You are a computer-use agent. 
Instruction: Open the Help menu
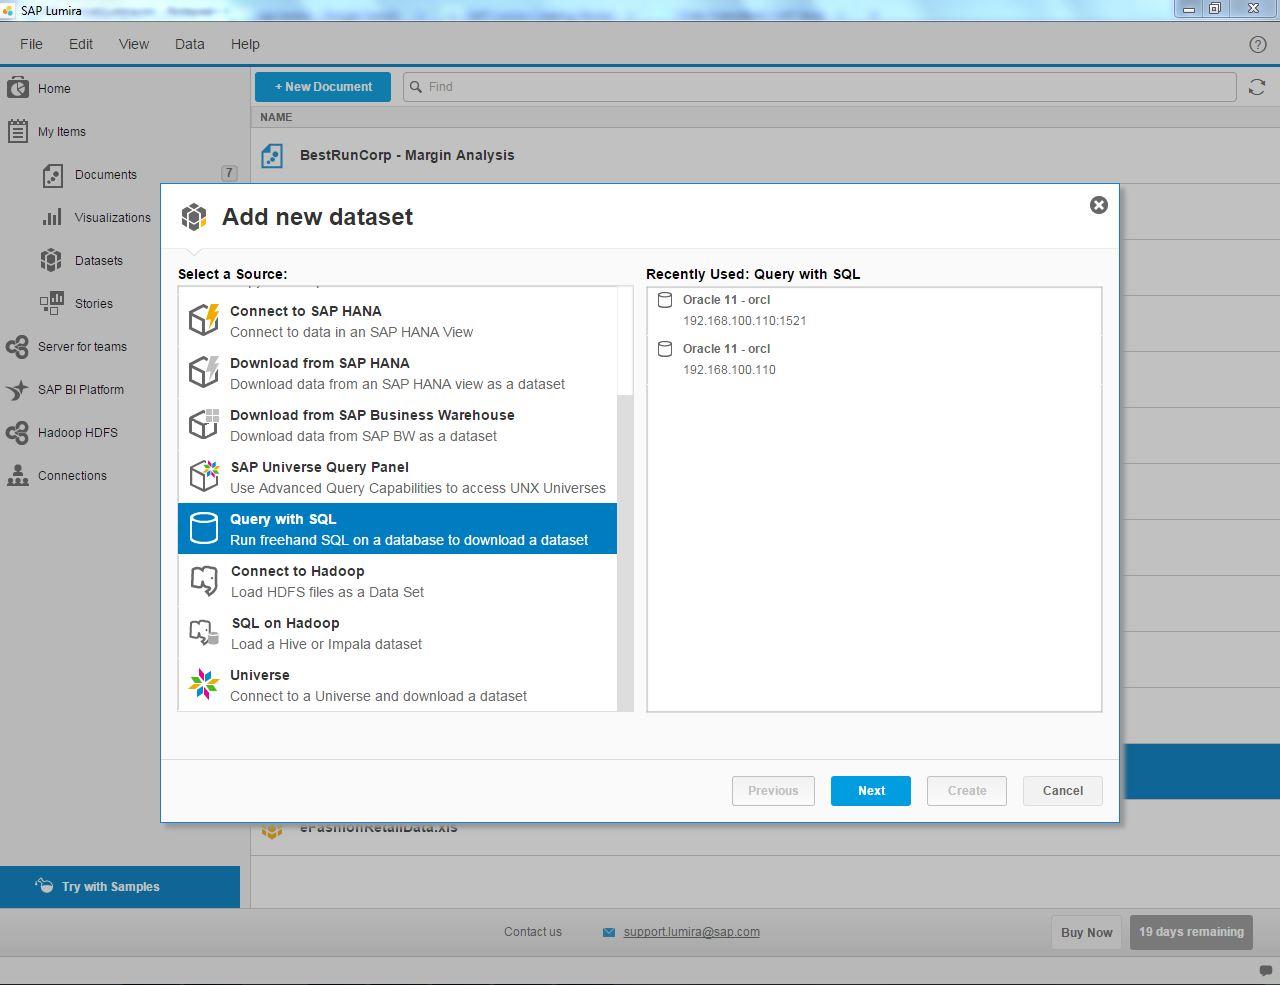(x=245, y=44)
